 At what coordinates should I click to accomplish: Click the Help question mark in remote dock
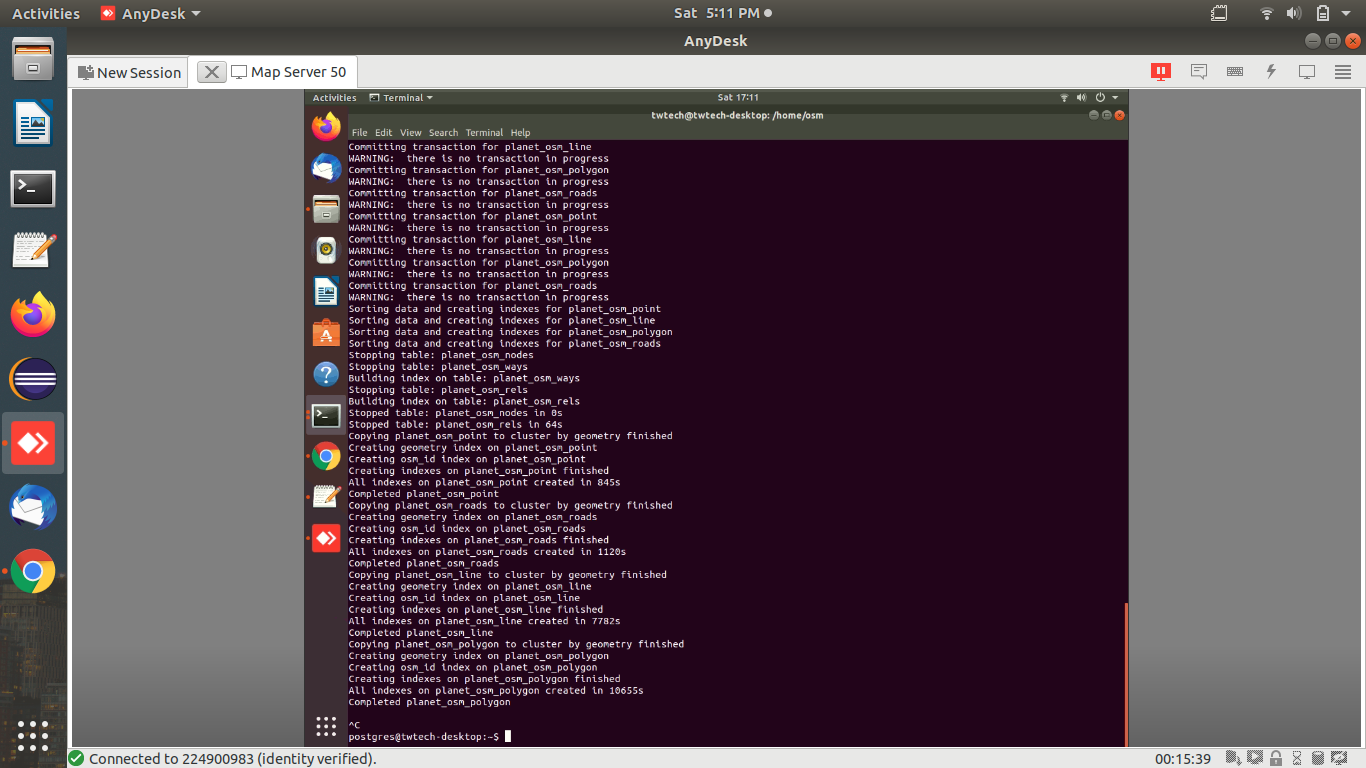(326, 374)
